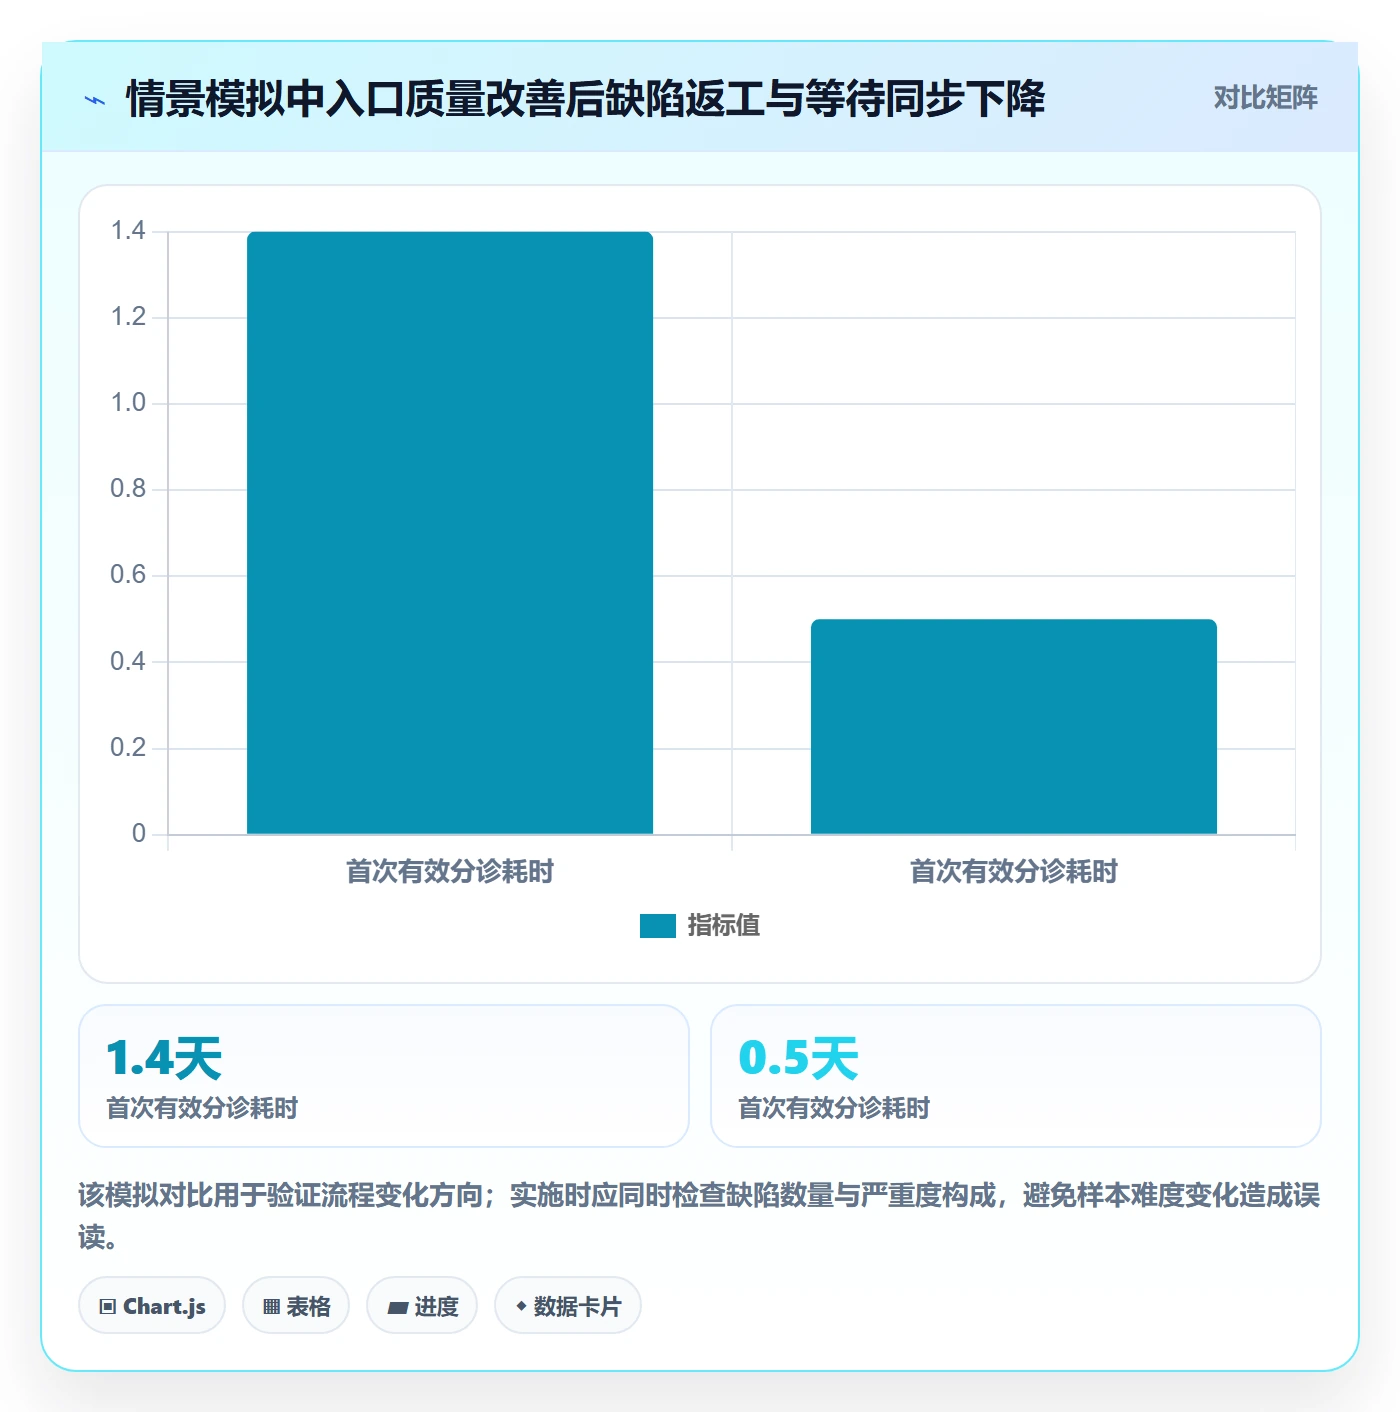Screen dimensions: 1400x1412
Task: Click the lightning icon beside the title
Action: pos(95,100)
